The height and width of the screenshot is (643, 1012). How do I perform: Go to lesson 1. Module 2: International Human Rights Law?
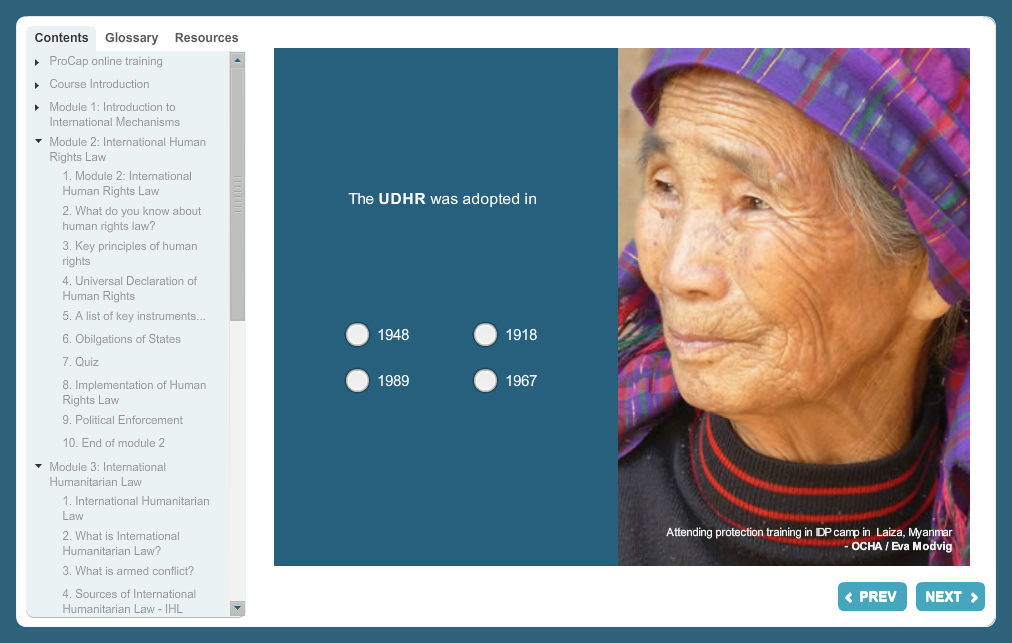[126, 183]
